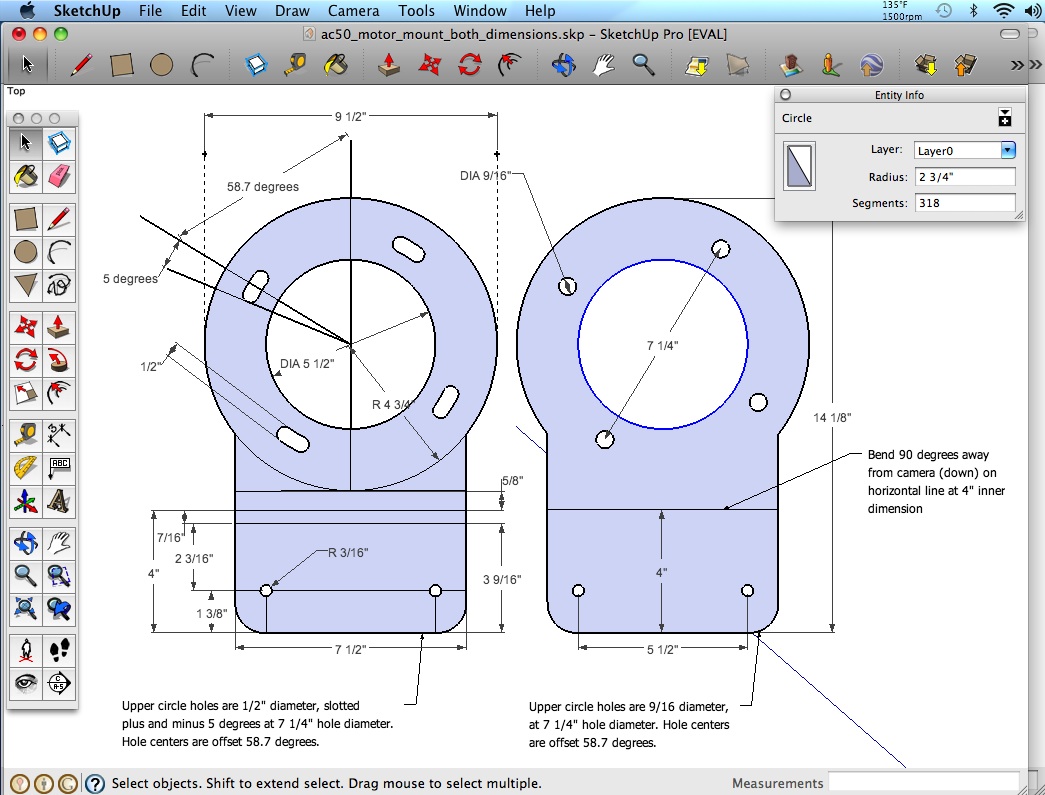
Task: Open the Draw menu
Action: [292, 11]
